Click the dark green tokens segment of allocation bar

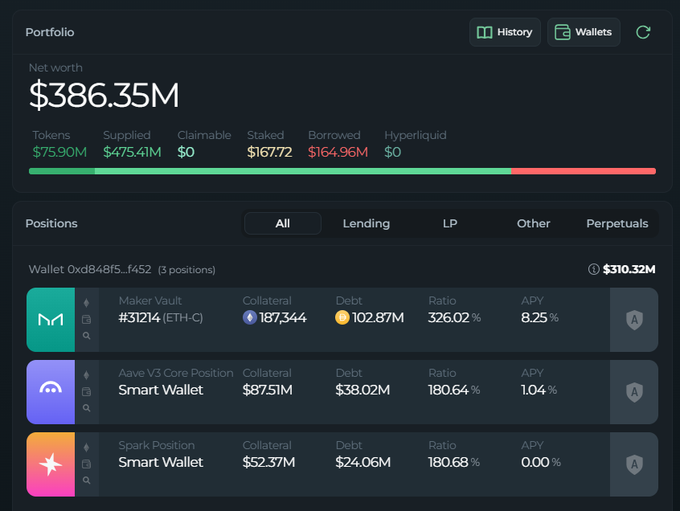(62, 171)
